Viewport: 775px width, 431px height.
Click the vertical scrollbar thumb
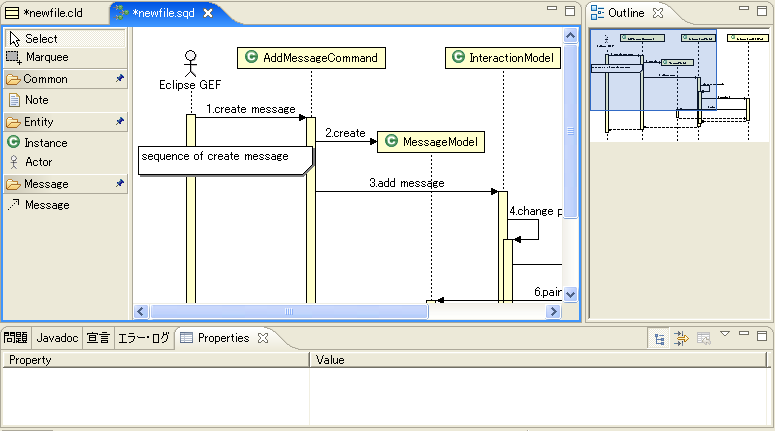click(570, 131)
